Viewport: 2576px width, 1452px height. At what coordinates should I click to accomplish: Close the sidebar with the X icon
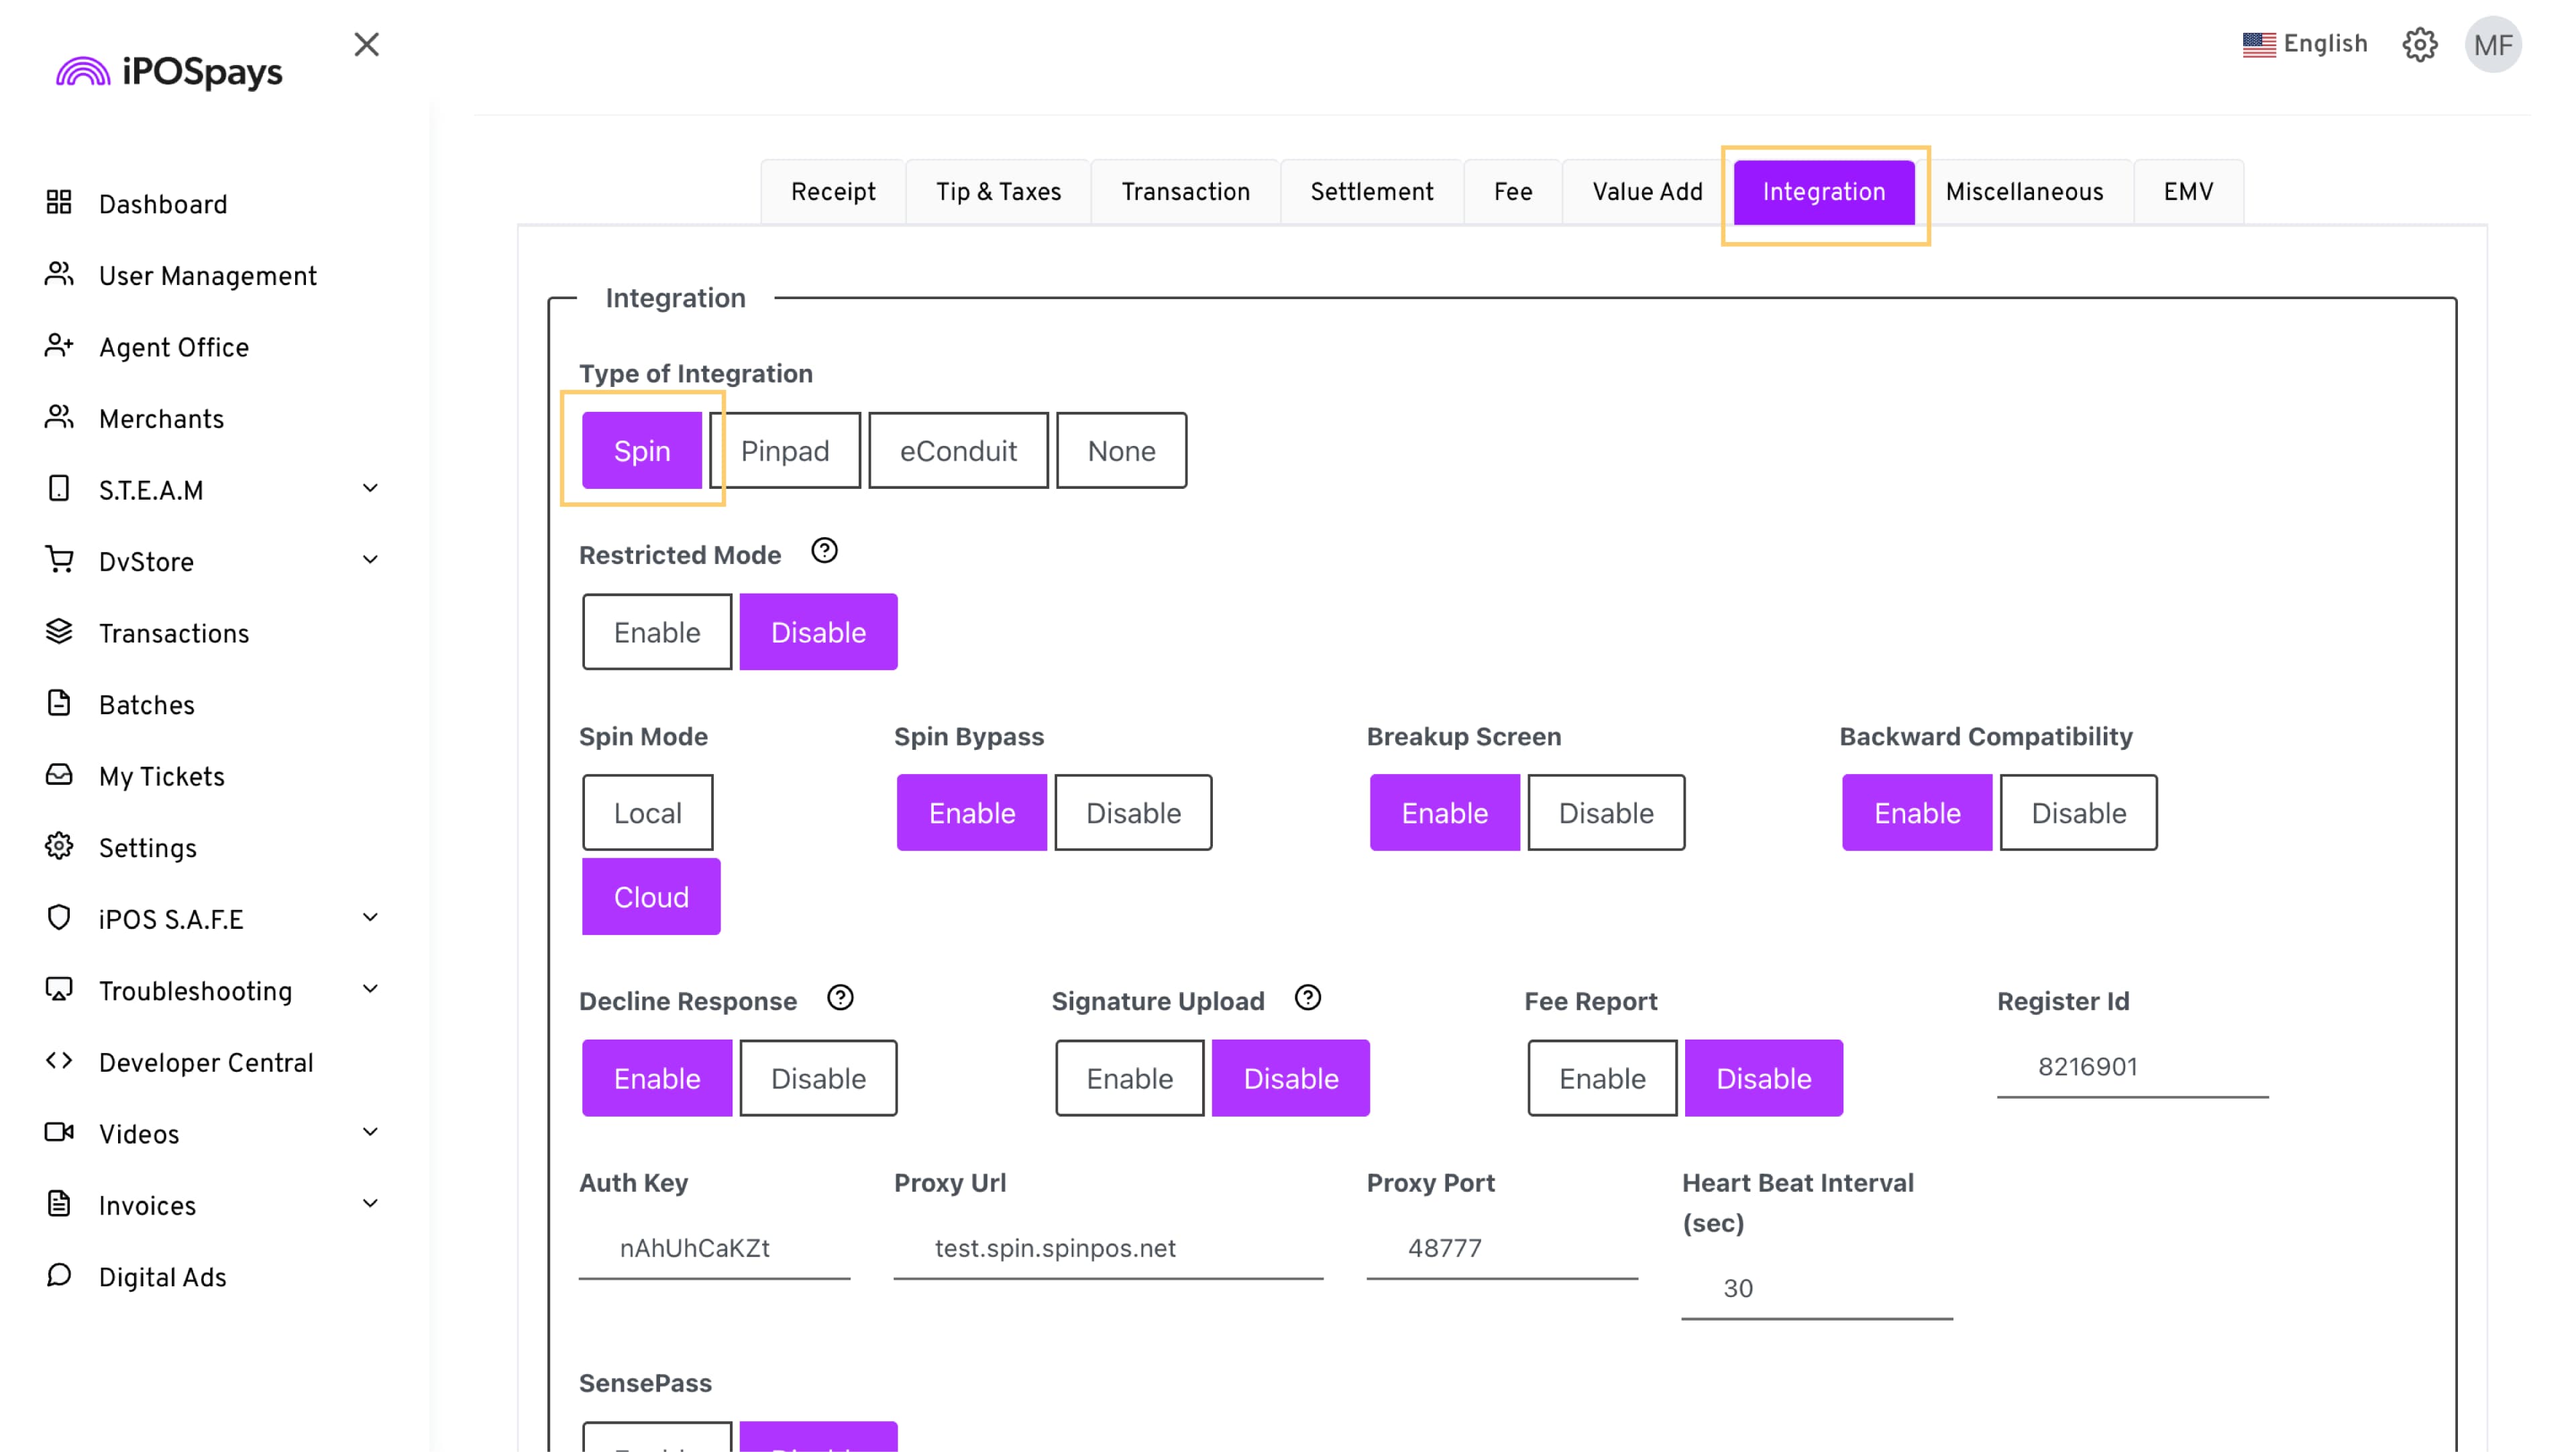click(x=367, y=44)
